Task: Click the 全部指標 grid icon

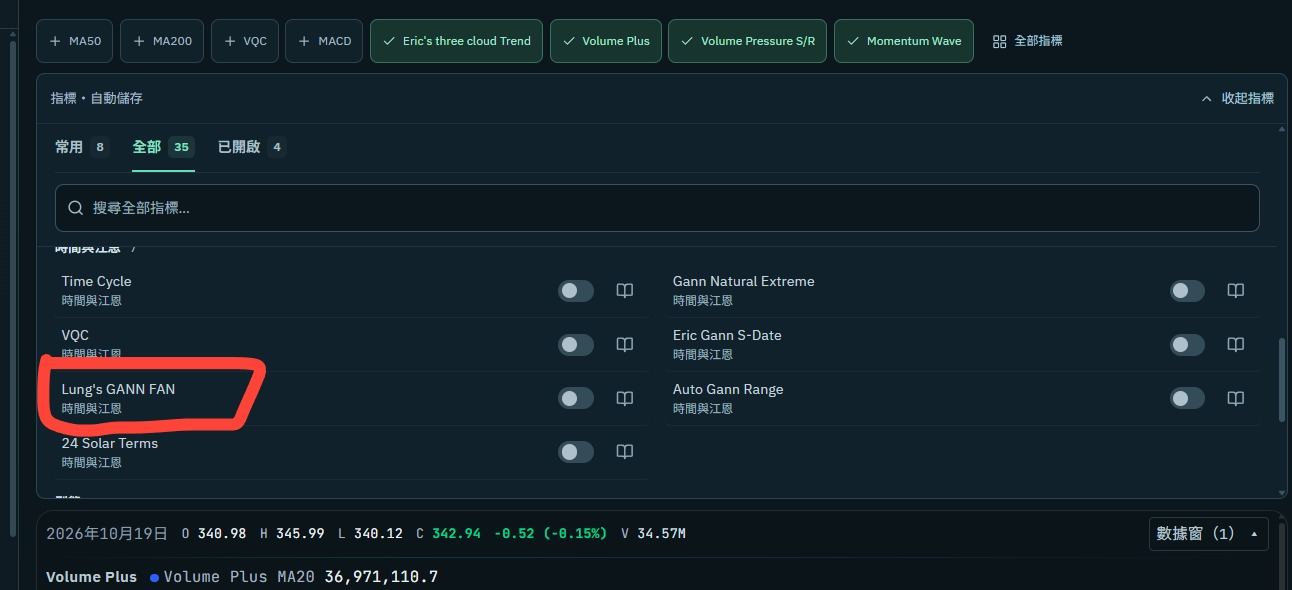Action: 999,41
